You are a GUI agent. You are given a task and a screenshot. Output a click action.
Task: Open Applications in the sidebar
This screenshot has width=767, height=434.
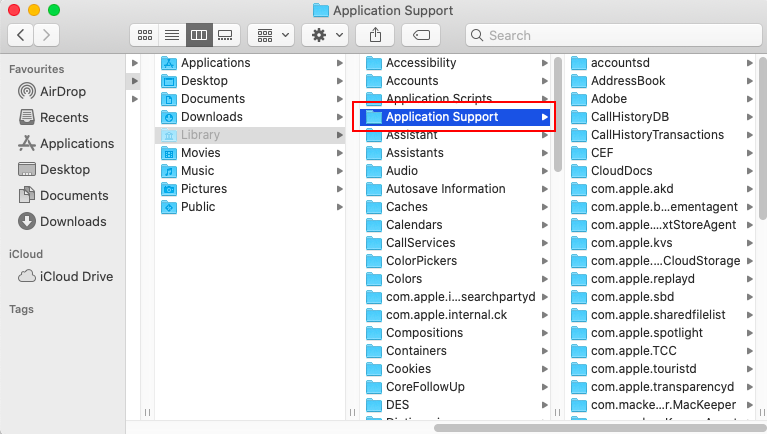[x=66, y=143]
